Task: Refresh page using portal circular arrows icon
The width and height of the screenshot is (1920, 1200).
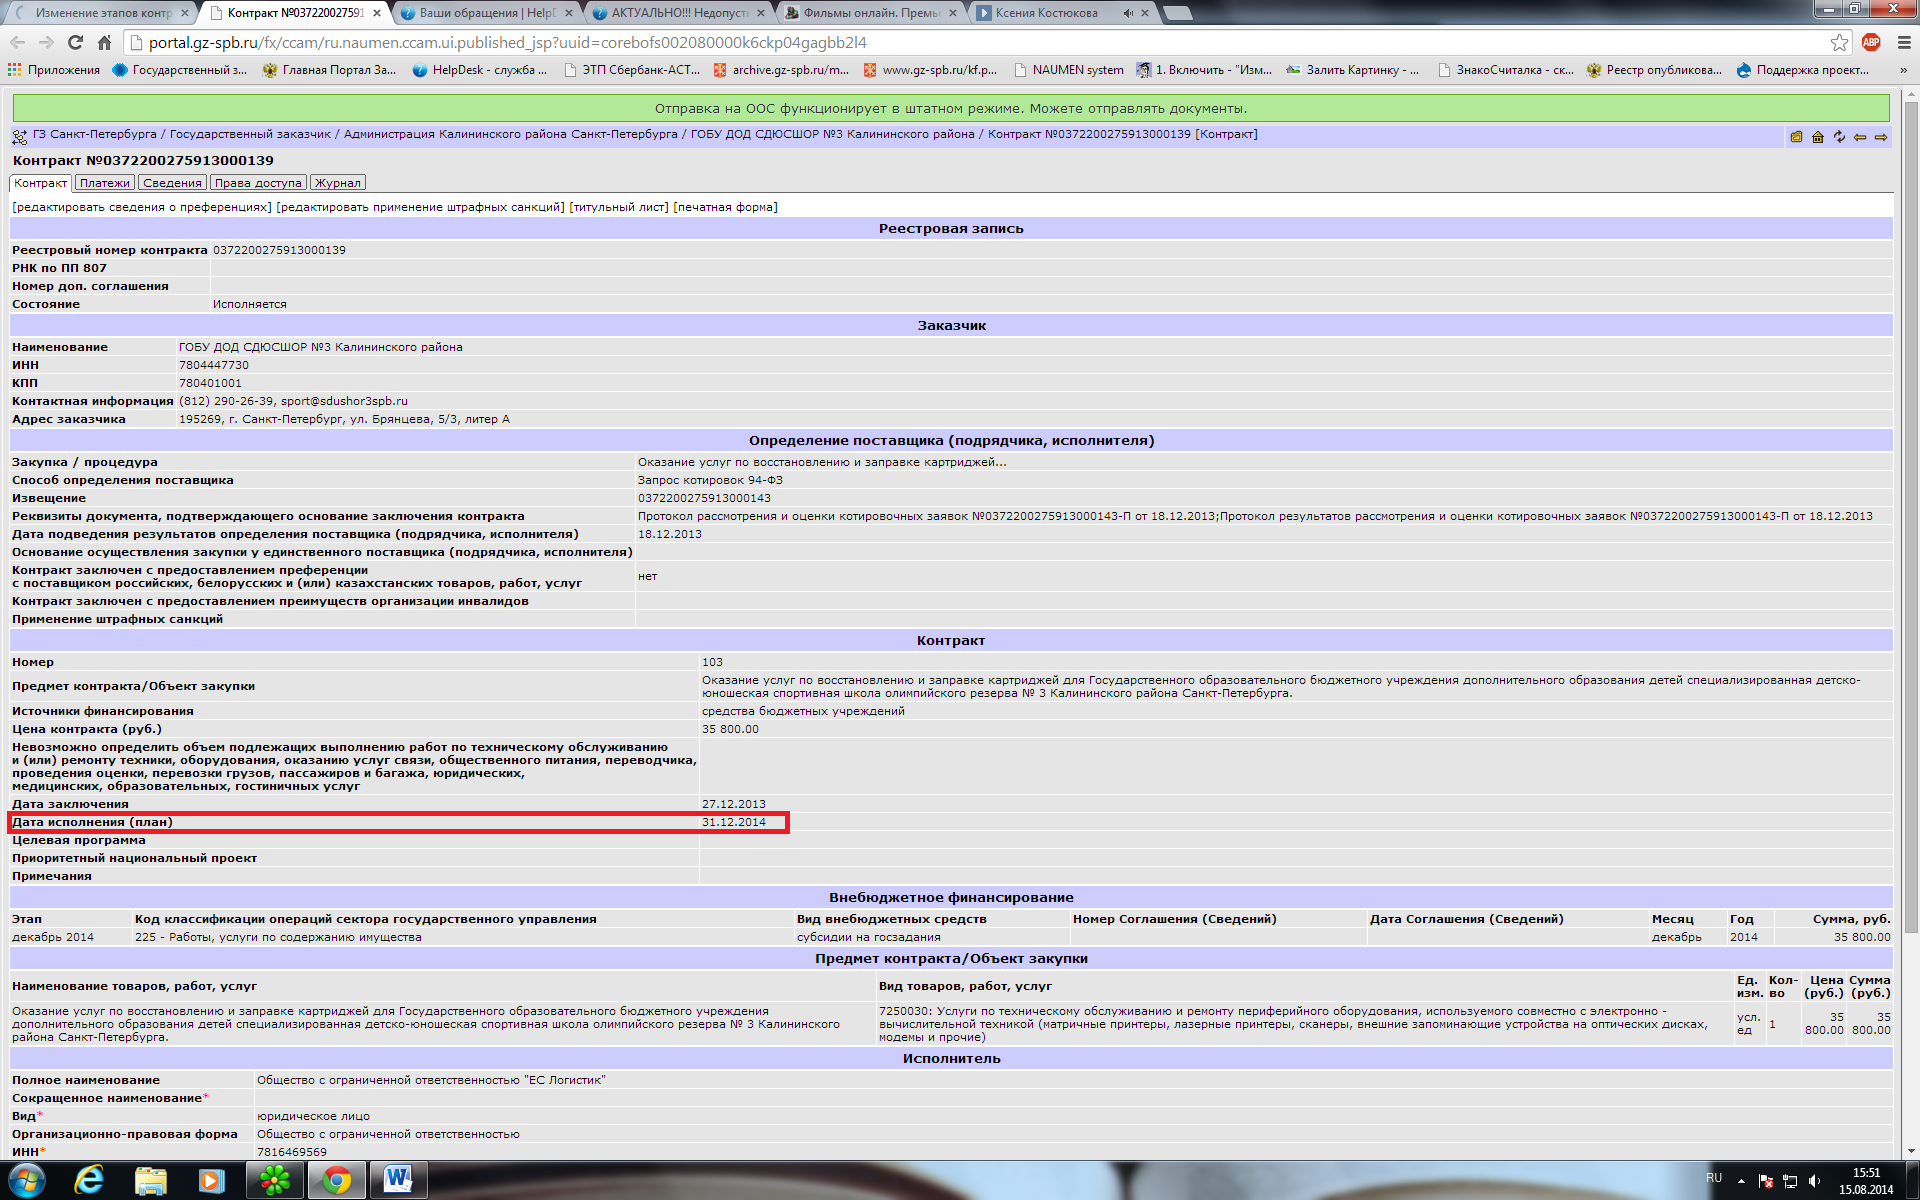Action: [1839, 137]
